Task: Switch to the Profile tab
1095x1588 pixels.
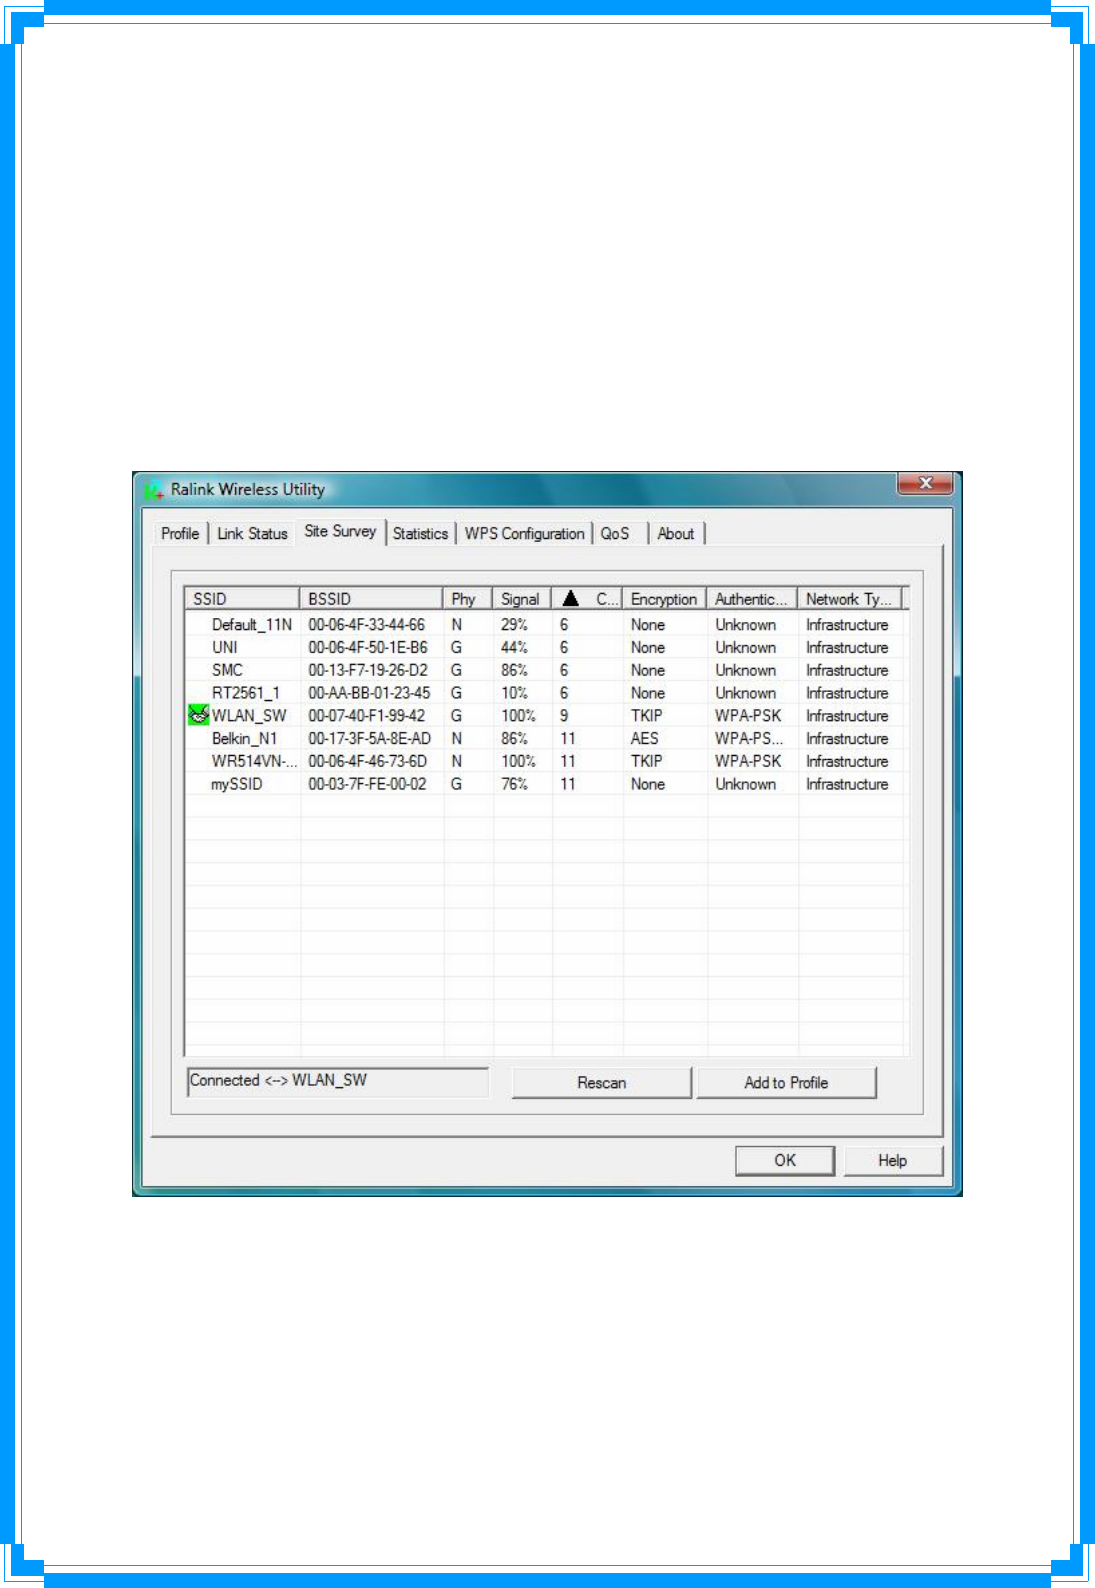Action: click(x=180, y=534)
